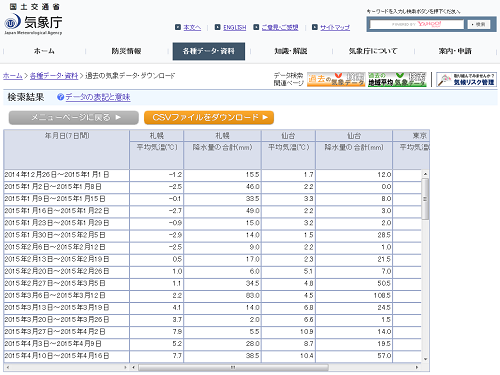Click the first 仙台 column header
The width and height of the screenshot is (500, 375).
point(288,135)
